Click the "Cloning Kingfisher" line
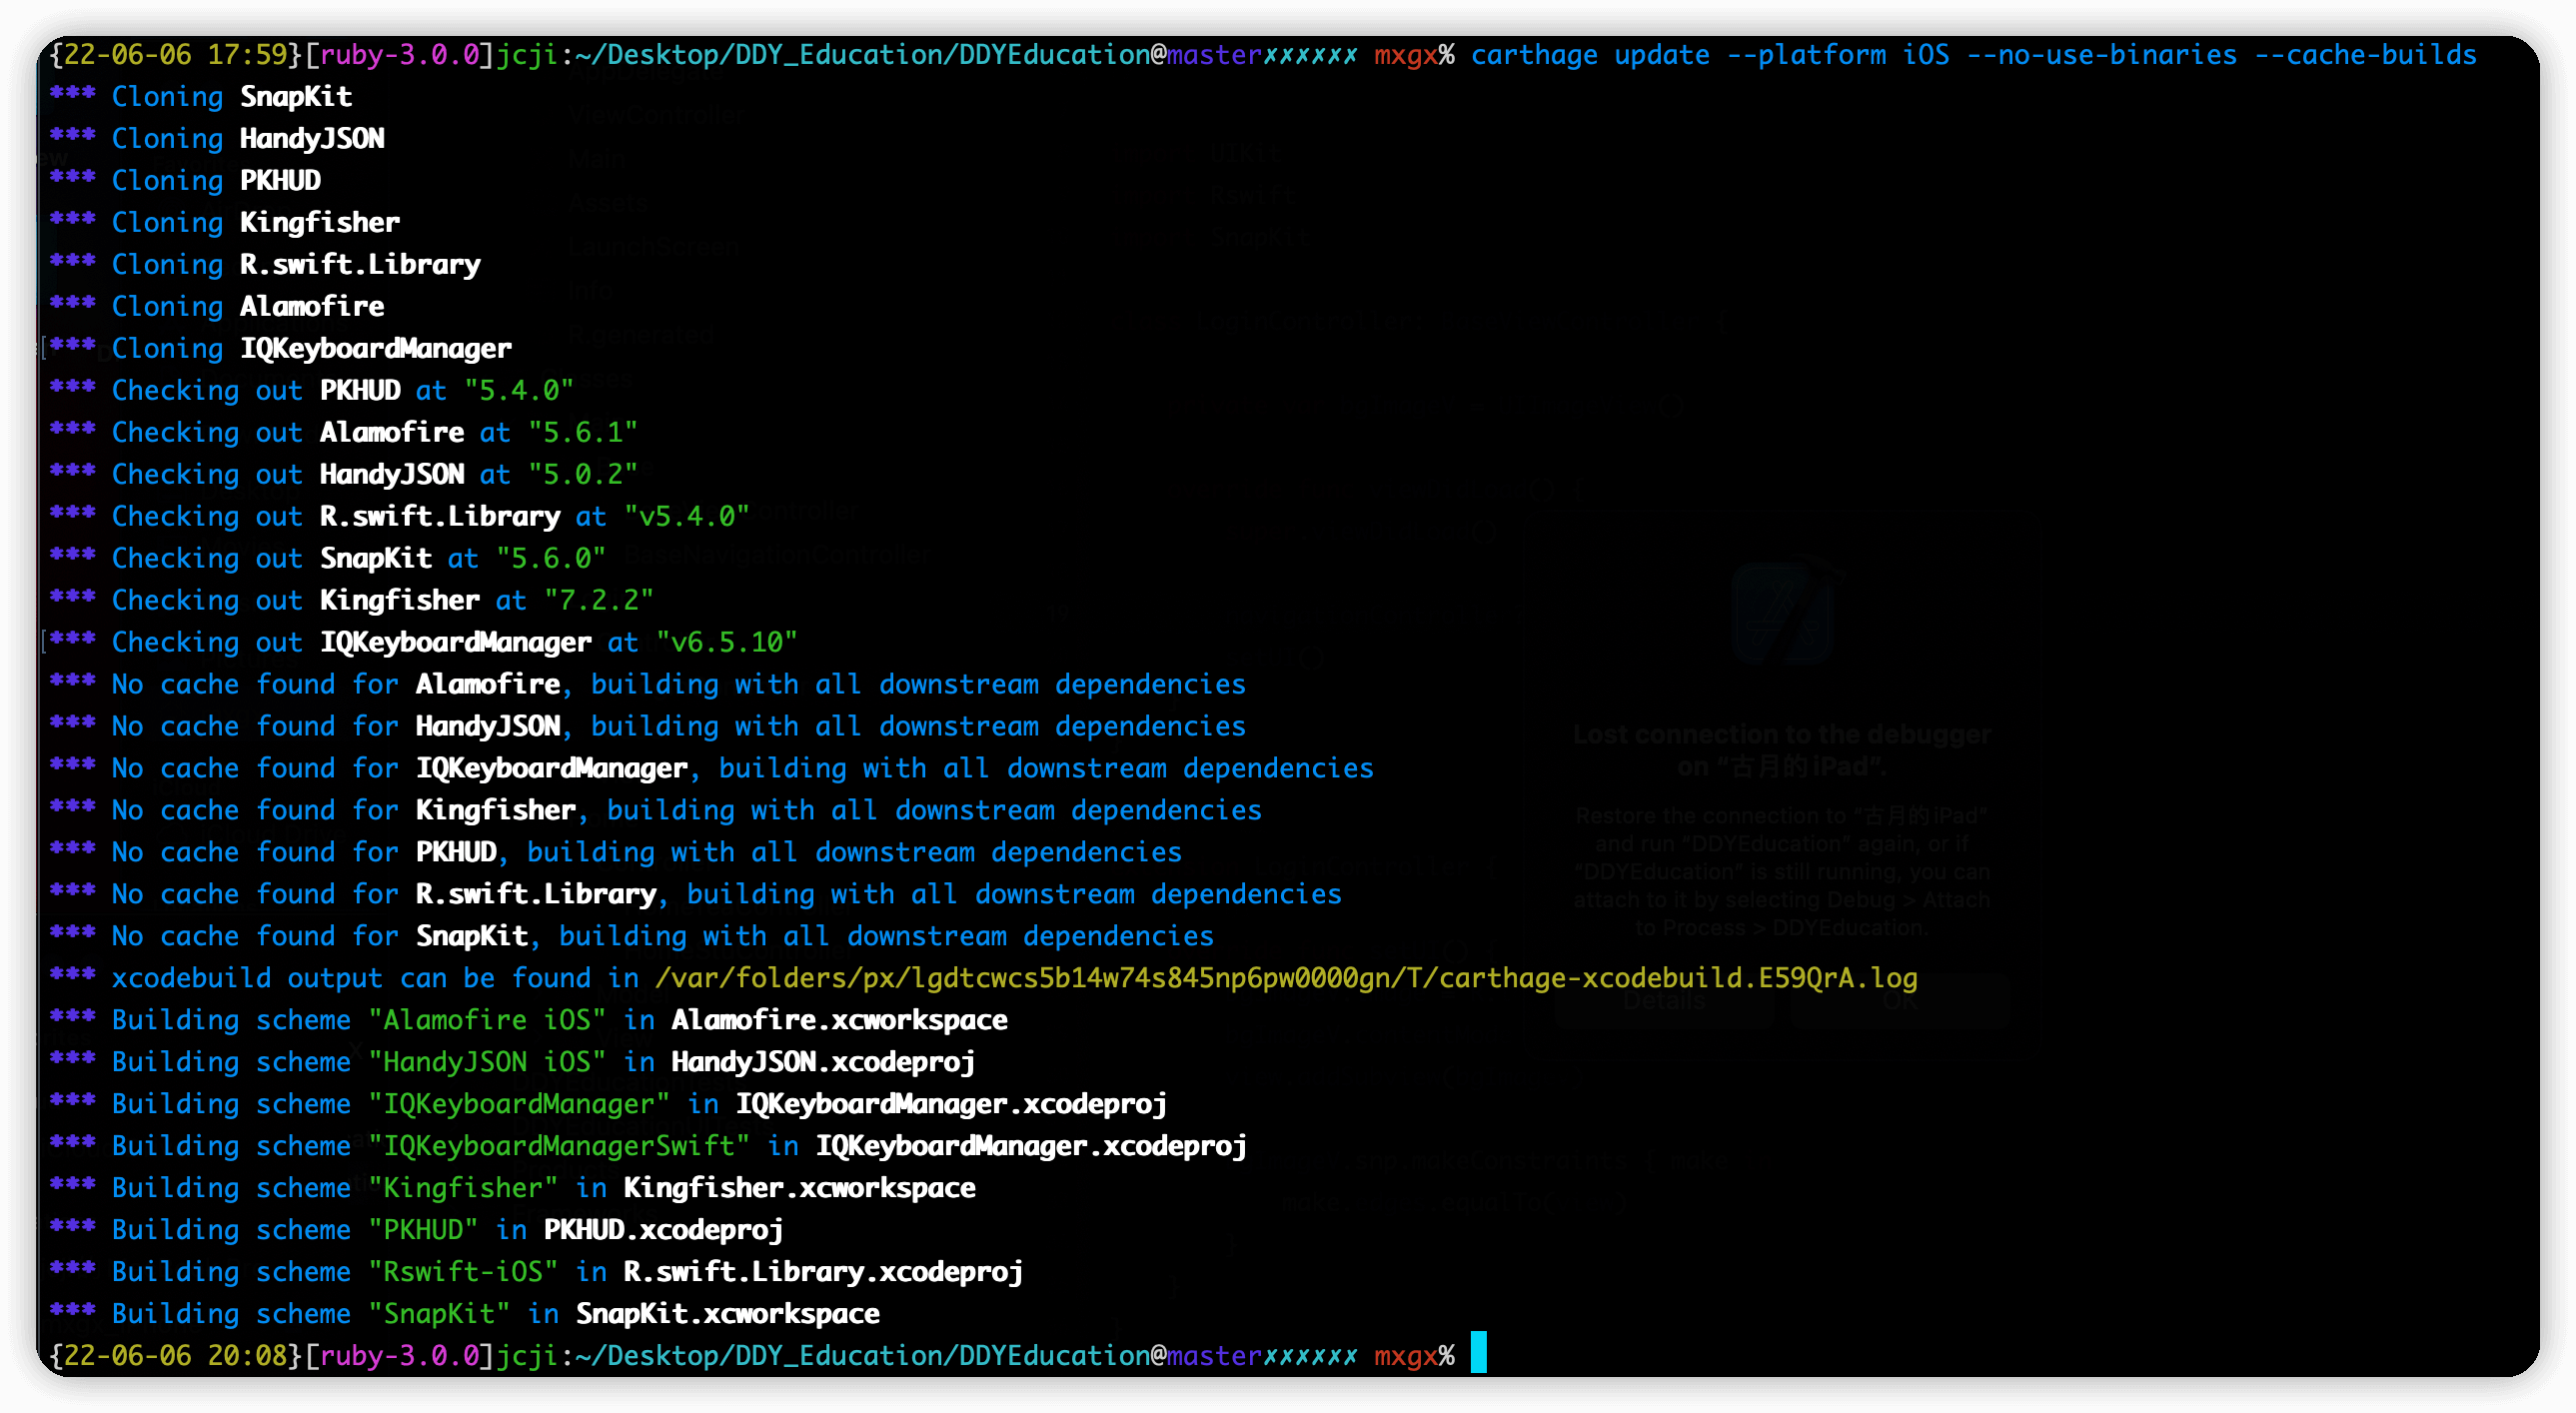The image size is (2576, 1413). pyautogui.click(x=225, y=223)
